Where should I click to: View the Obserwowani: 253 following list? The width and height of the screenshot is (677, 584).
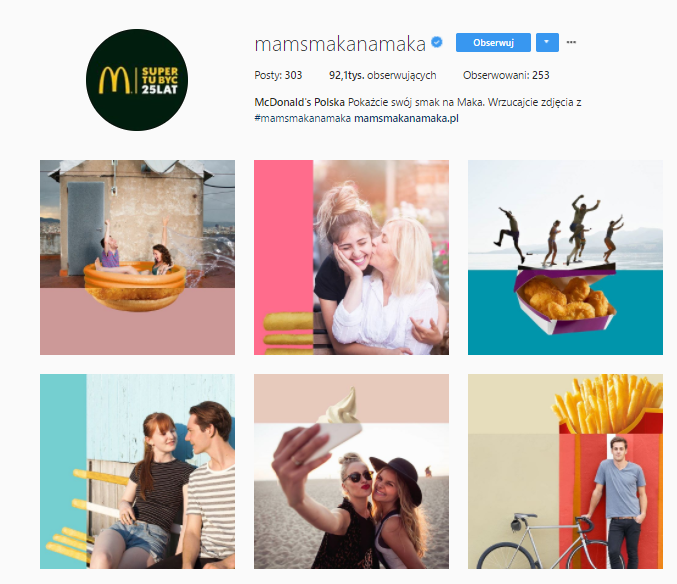506,75
